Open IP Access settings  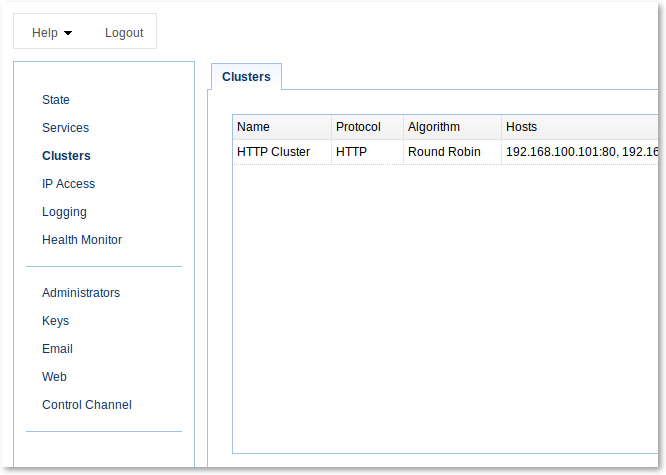(68, 184)
